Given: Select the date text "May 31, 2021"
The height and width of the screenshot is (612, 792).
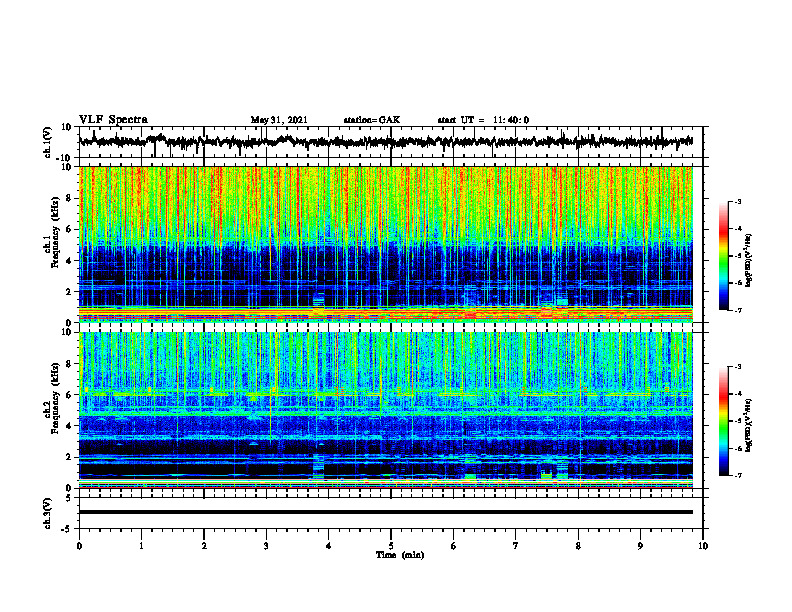Looking at the screenshot, I should pyautogui.click(x=279, y=120).
